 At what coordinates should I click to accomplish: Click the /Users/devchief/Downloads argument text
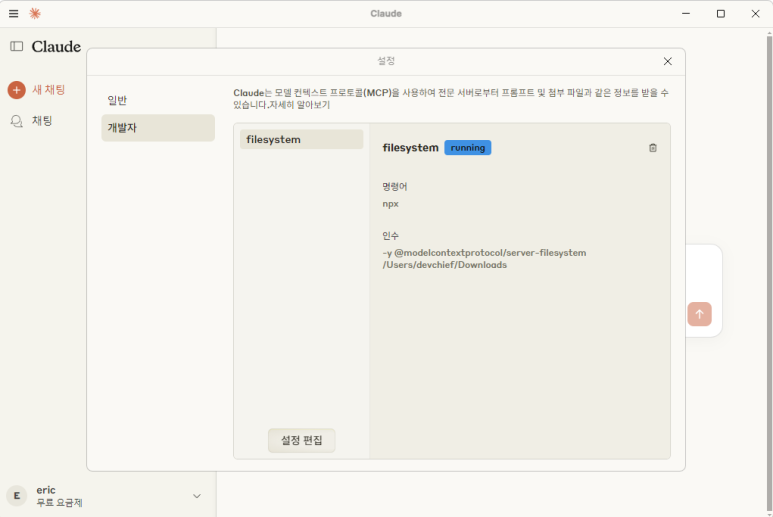click(x=445, y=265)
